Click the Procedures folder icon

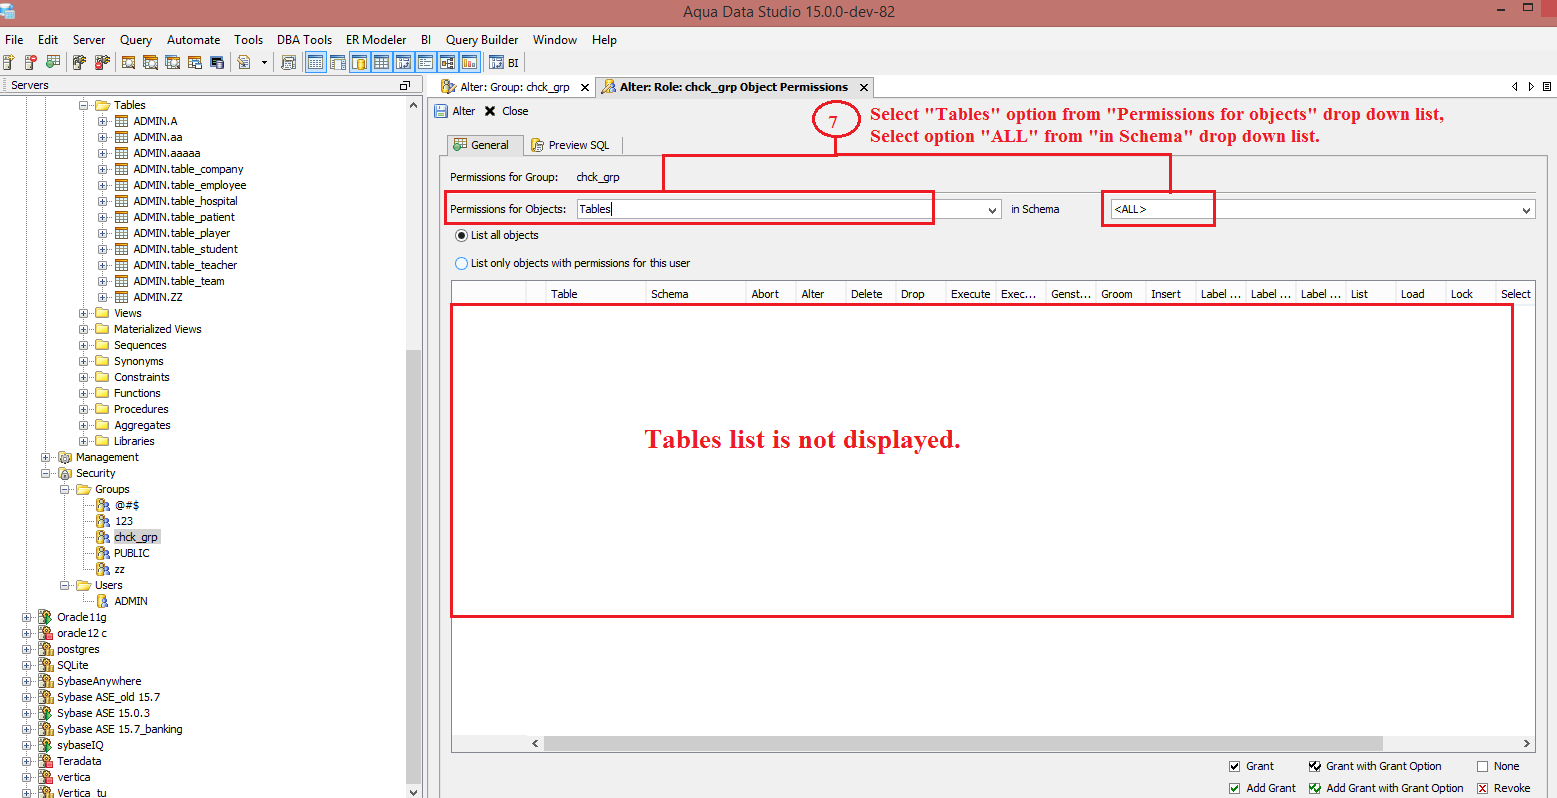(102, 409)
